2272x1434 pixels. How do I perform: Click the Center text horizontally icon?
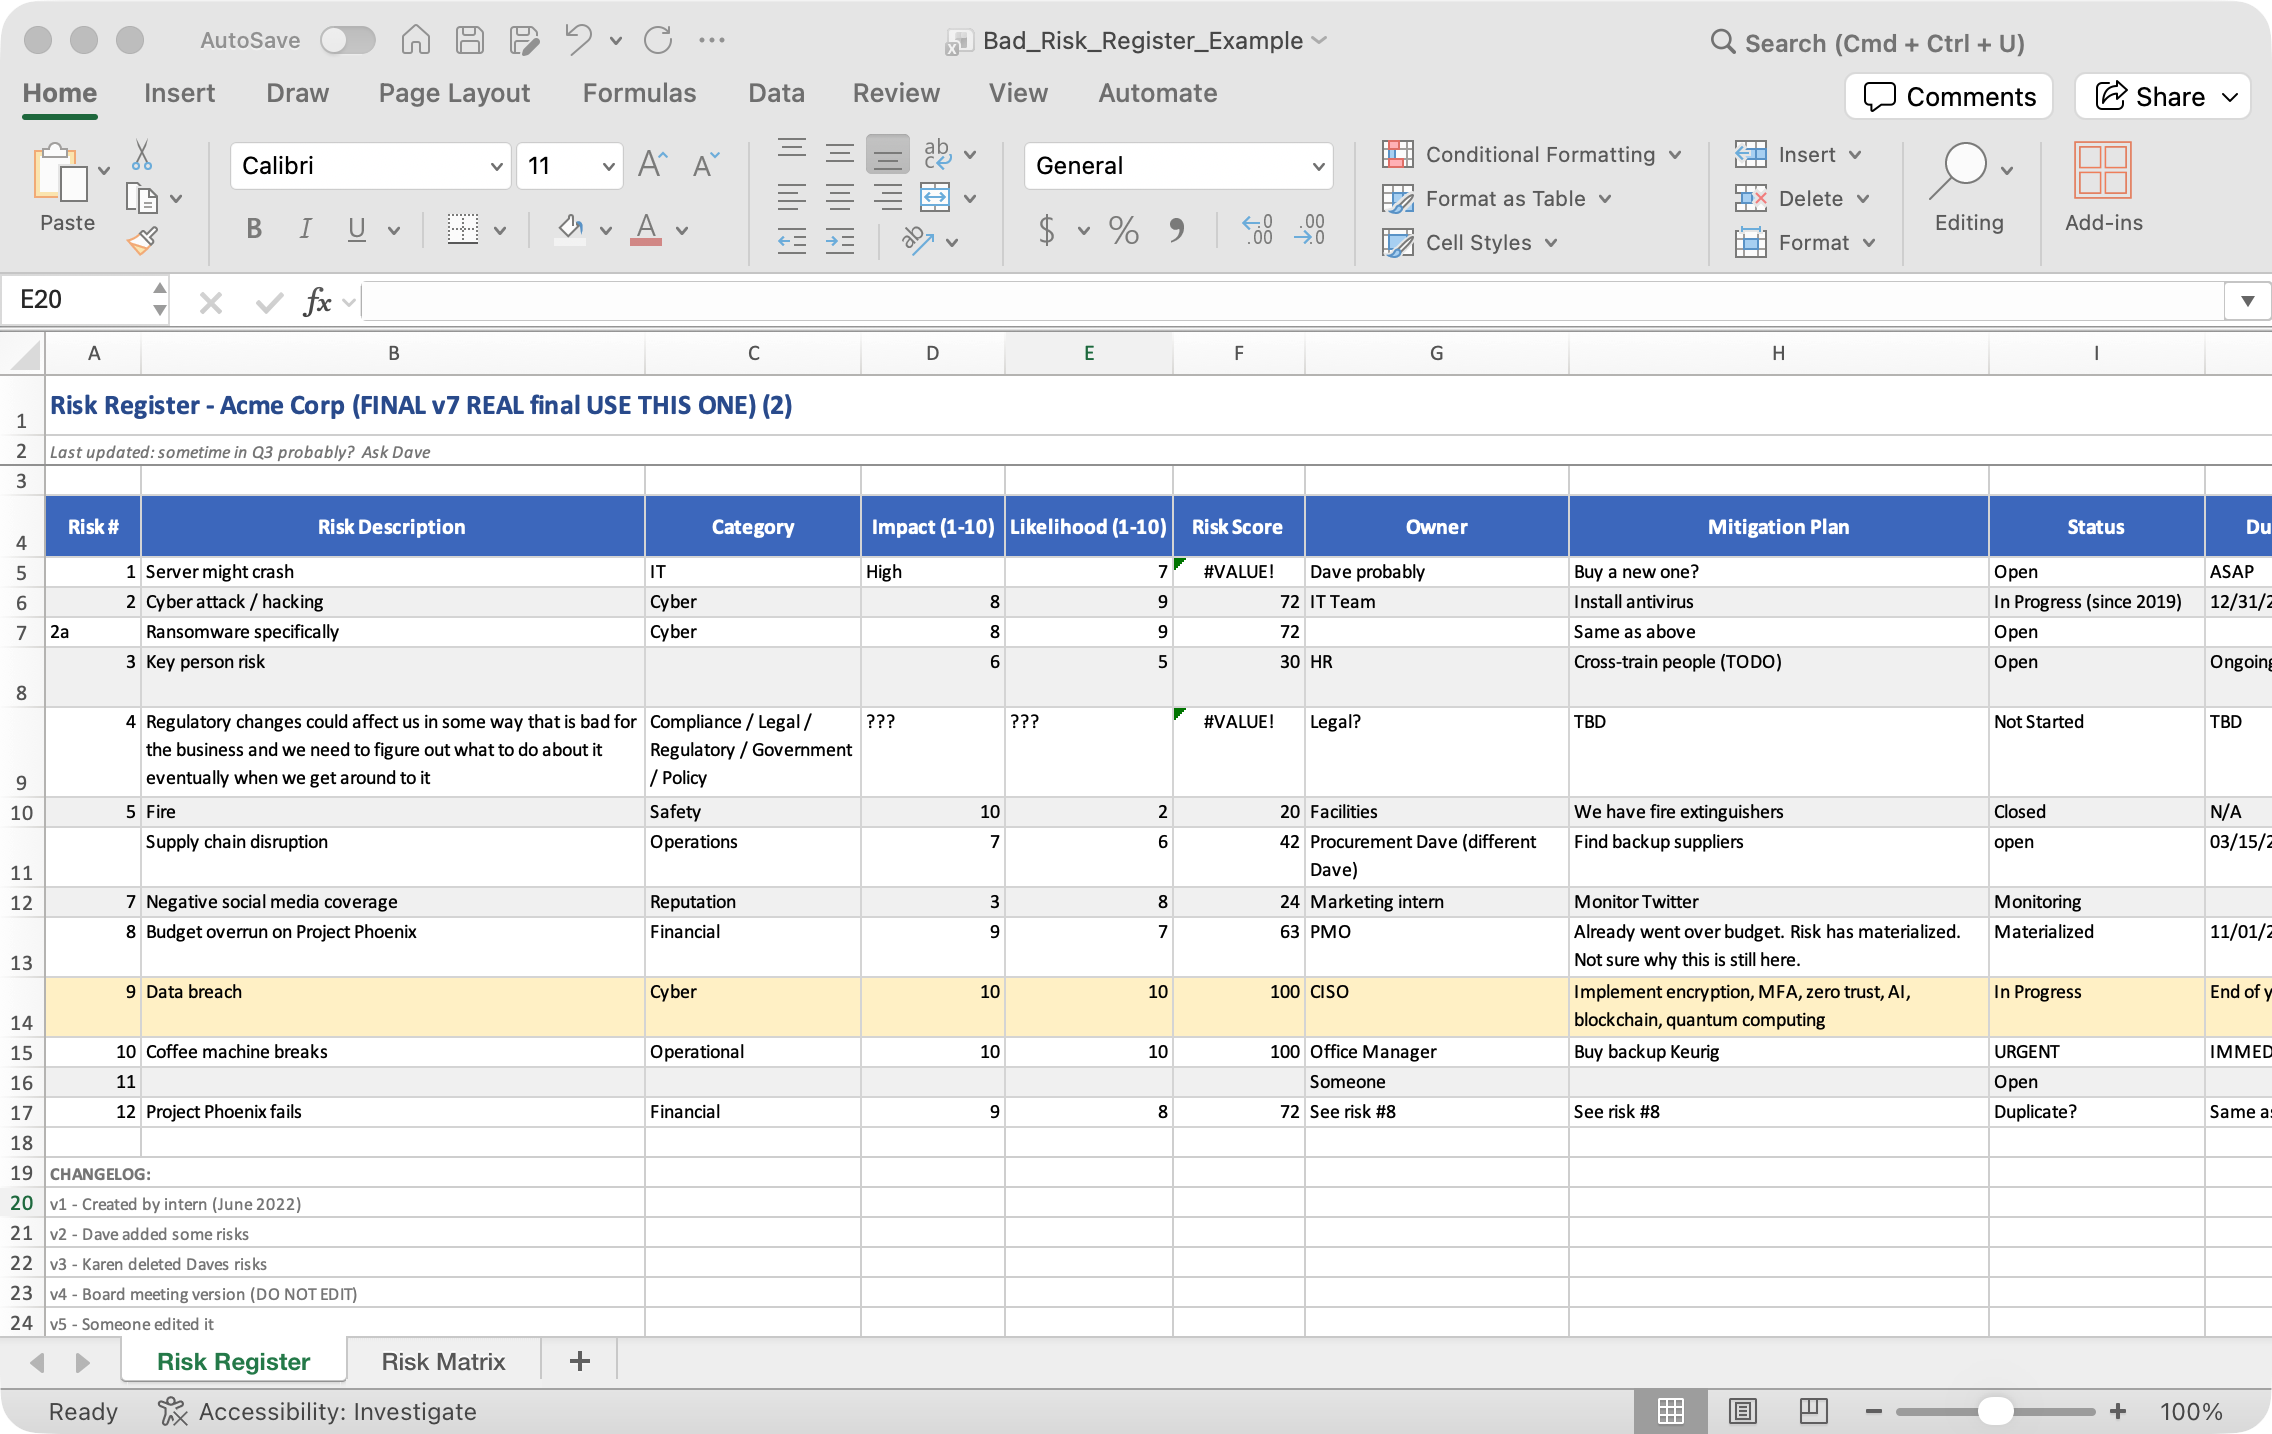(x=840, y=197)
